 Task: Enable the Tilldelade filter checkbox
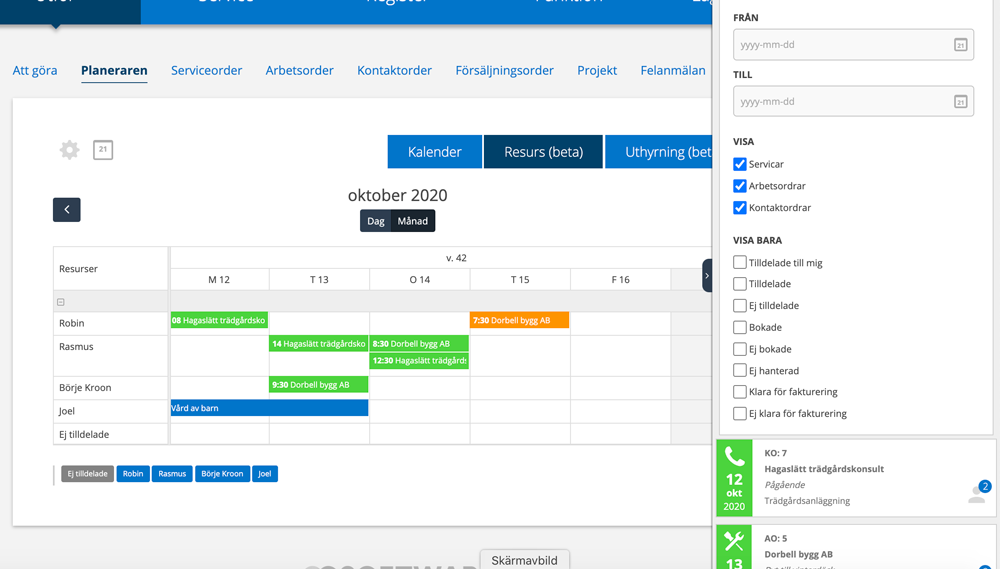(x=740, y=284)
